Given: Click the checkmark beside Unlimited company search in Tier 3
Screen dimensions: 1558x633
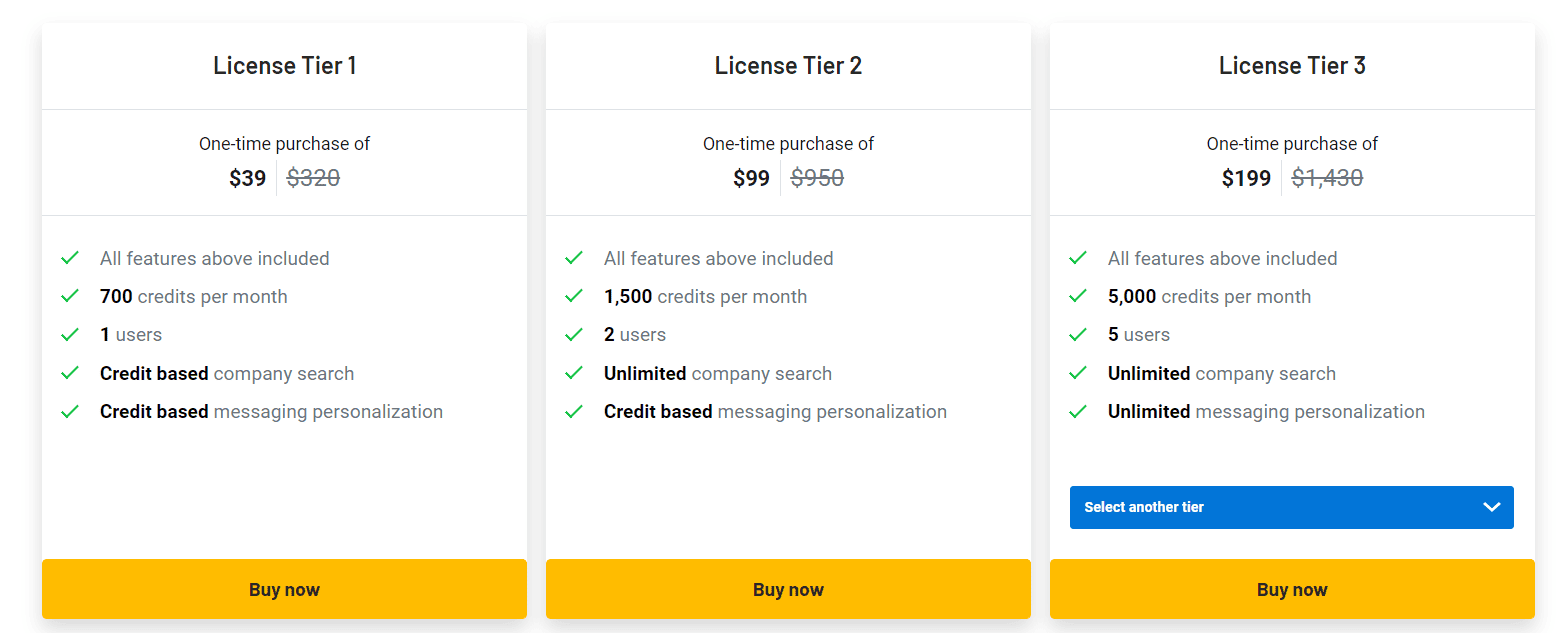Looking at the screenshot, I should (1079, 373).
